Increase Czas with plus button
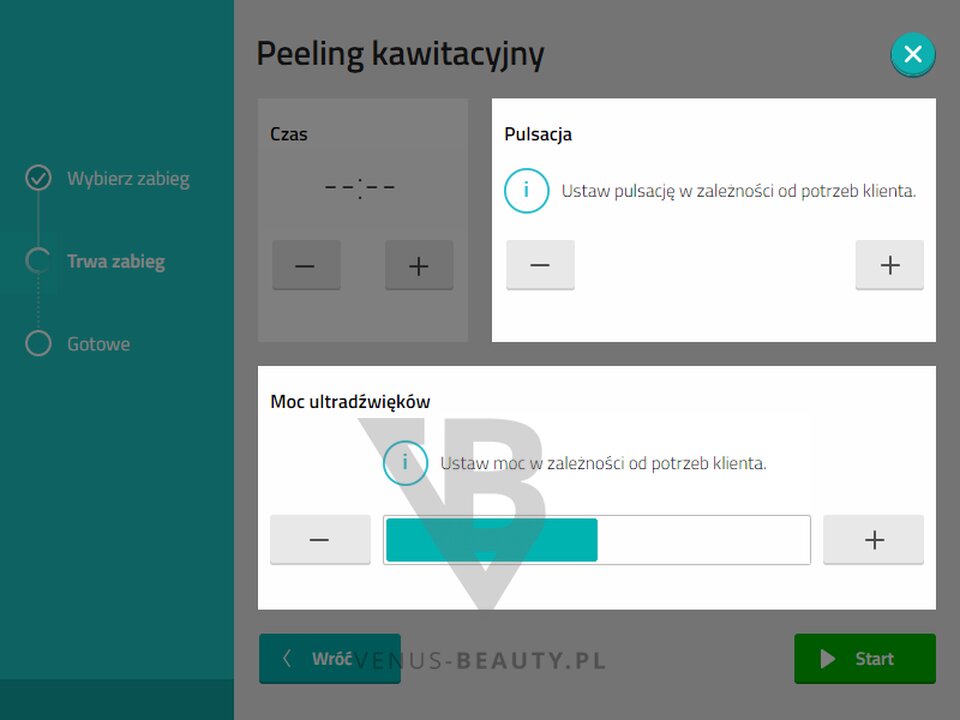The width and height of the screenshot is (960, 720). (419, 265)
